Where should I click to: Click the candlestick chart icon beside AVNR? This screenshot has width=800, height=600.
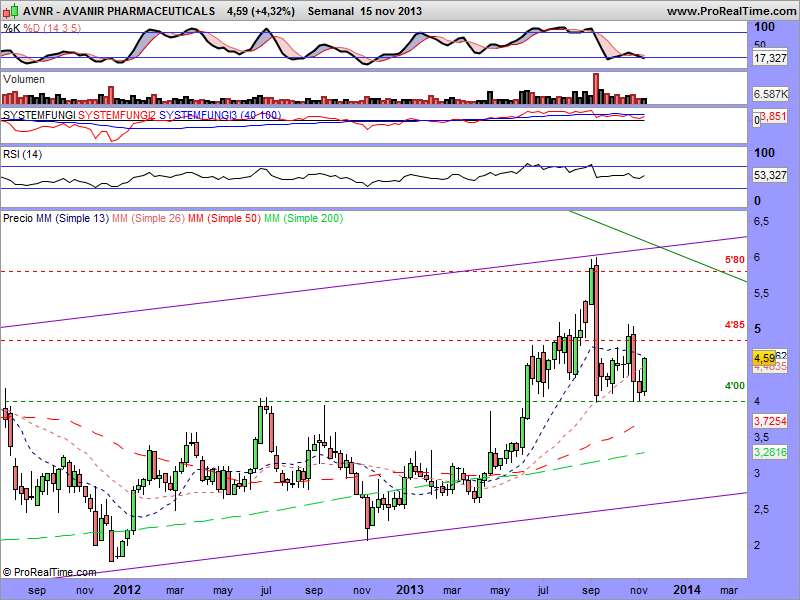click(12, 10)
